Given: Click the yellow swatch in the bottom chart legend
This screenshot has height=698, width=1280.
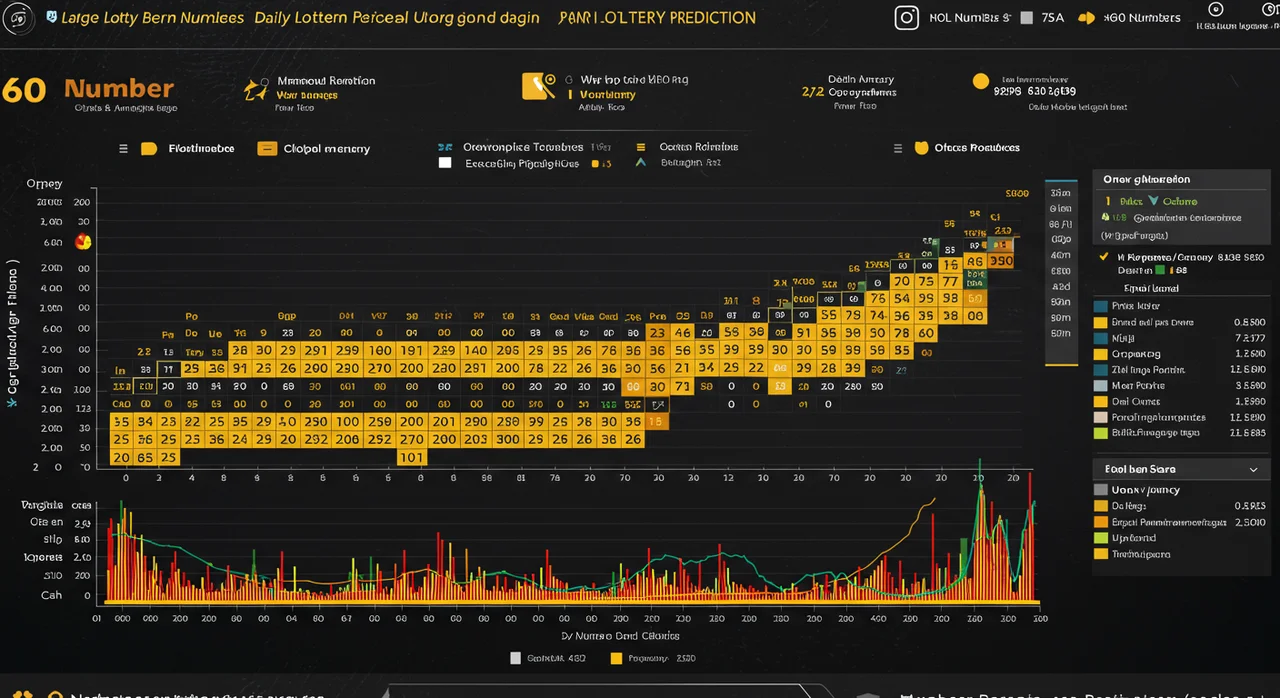Looking at the screenshot, I should (x=616, y=658).
